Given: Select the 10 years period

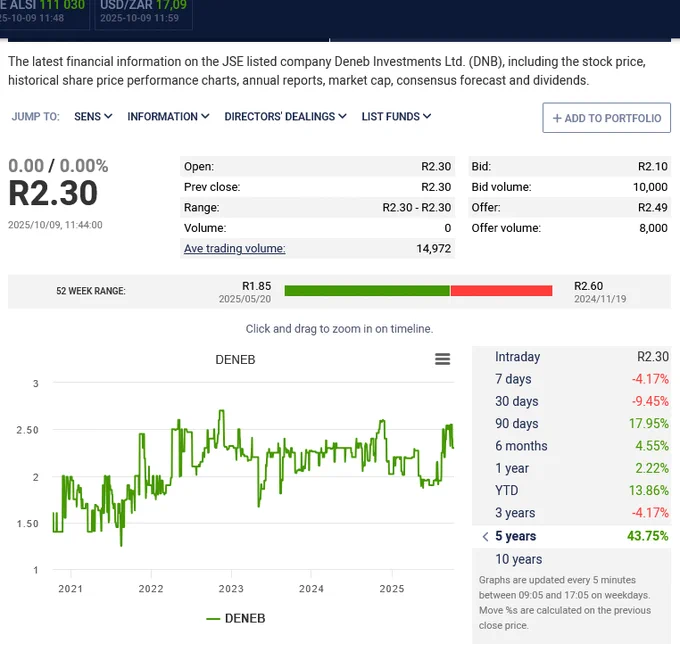Looking at the screenshot, I should point(518,559).
